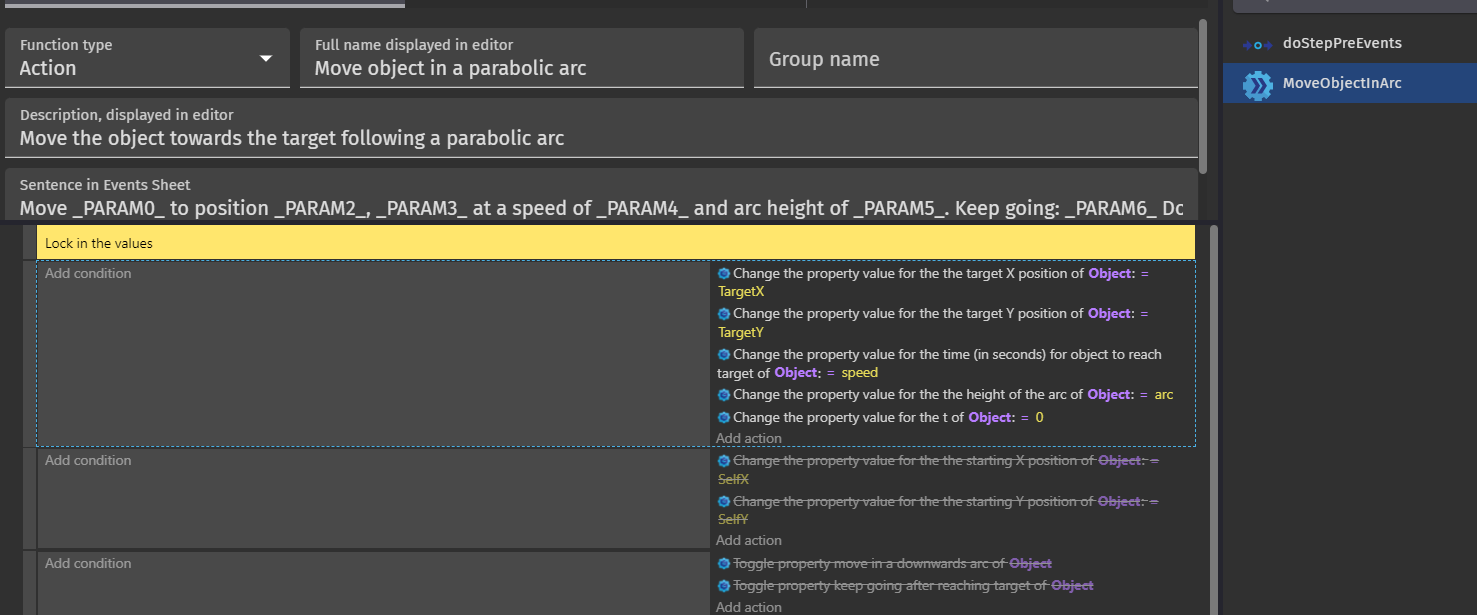The width and height of the screenshot is (1477, 615).
Task: Click the MoveObjectInArc function icon
Action: [1257, 85]
